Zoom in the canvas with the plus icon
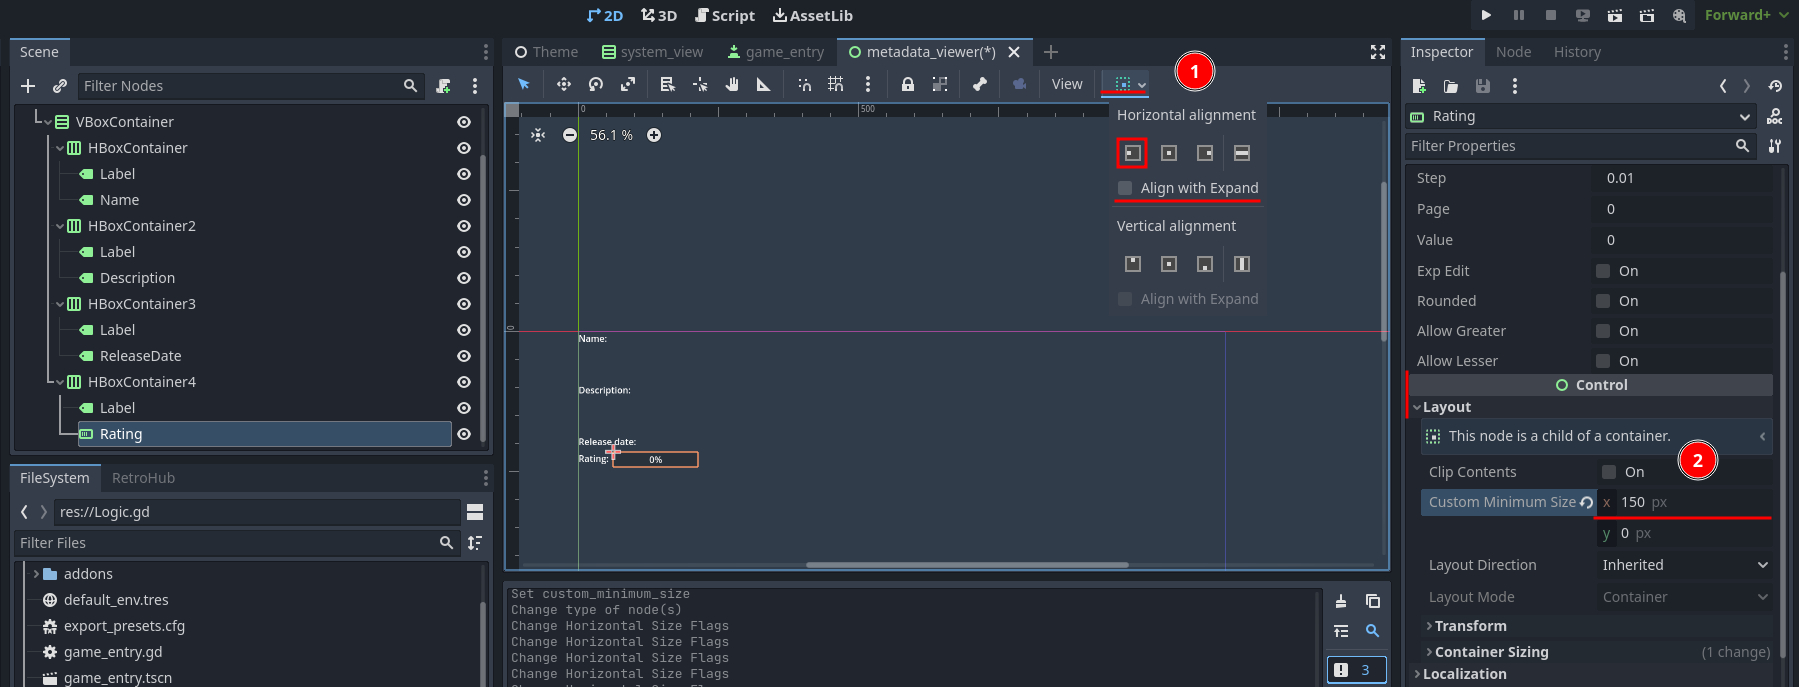The image size is (1799, 687). tap(654, 135)
